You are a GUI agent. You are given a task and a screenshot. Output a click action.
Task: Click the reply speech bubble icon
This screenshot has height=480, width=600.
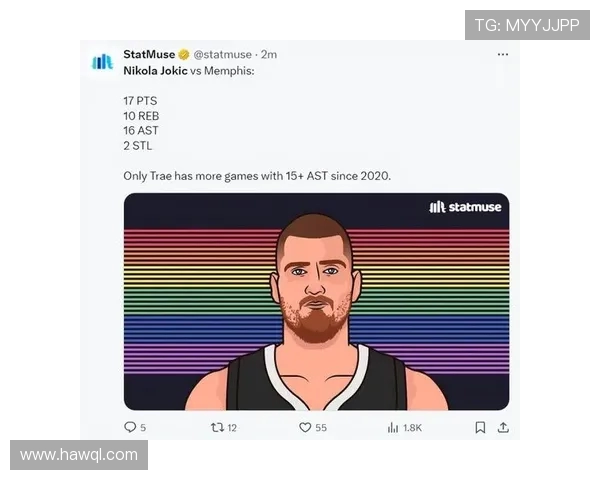[x=130, y=427]
